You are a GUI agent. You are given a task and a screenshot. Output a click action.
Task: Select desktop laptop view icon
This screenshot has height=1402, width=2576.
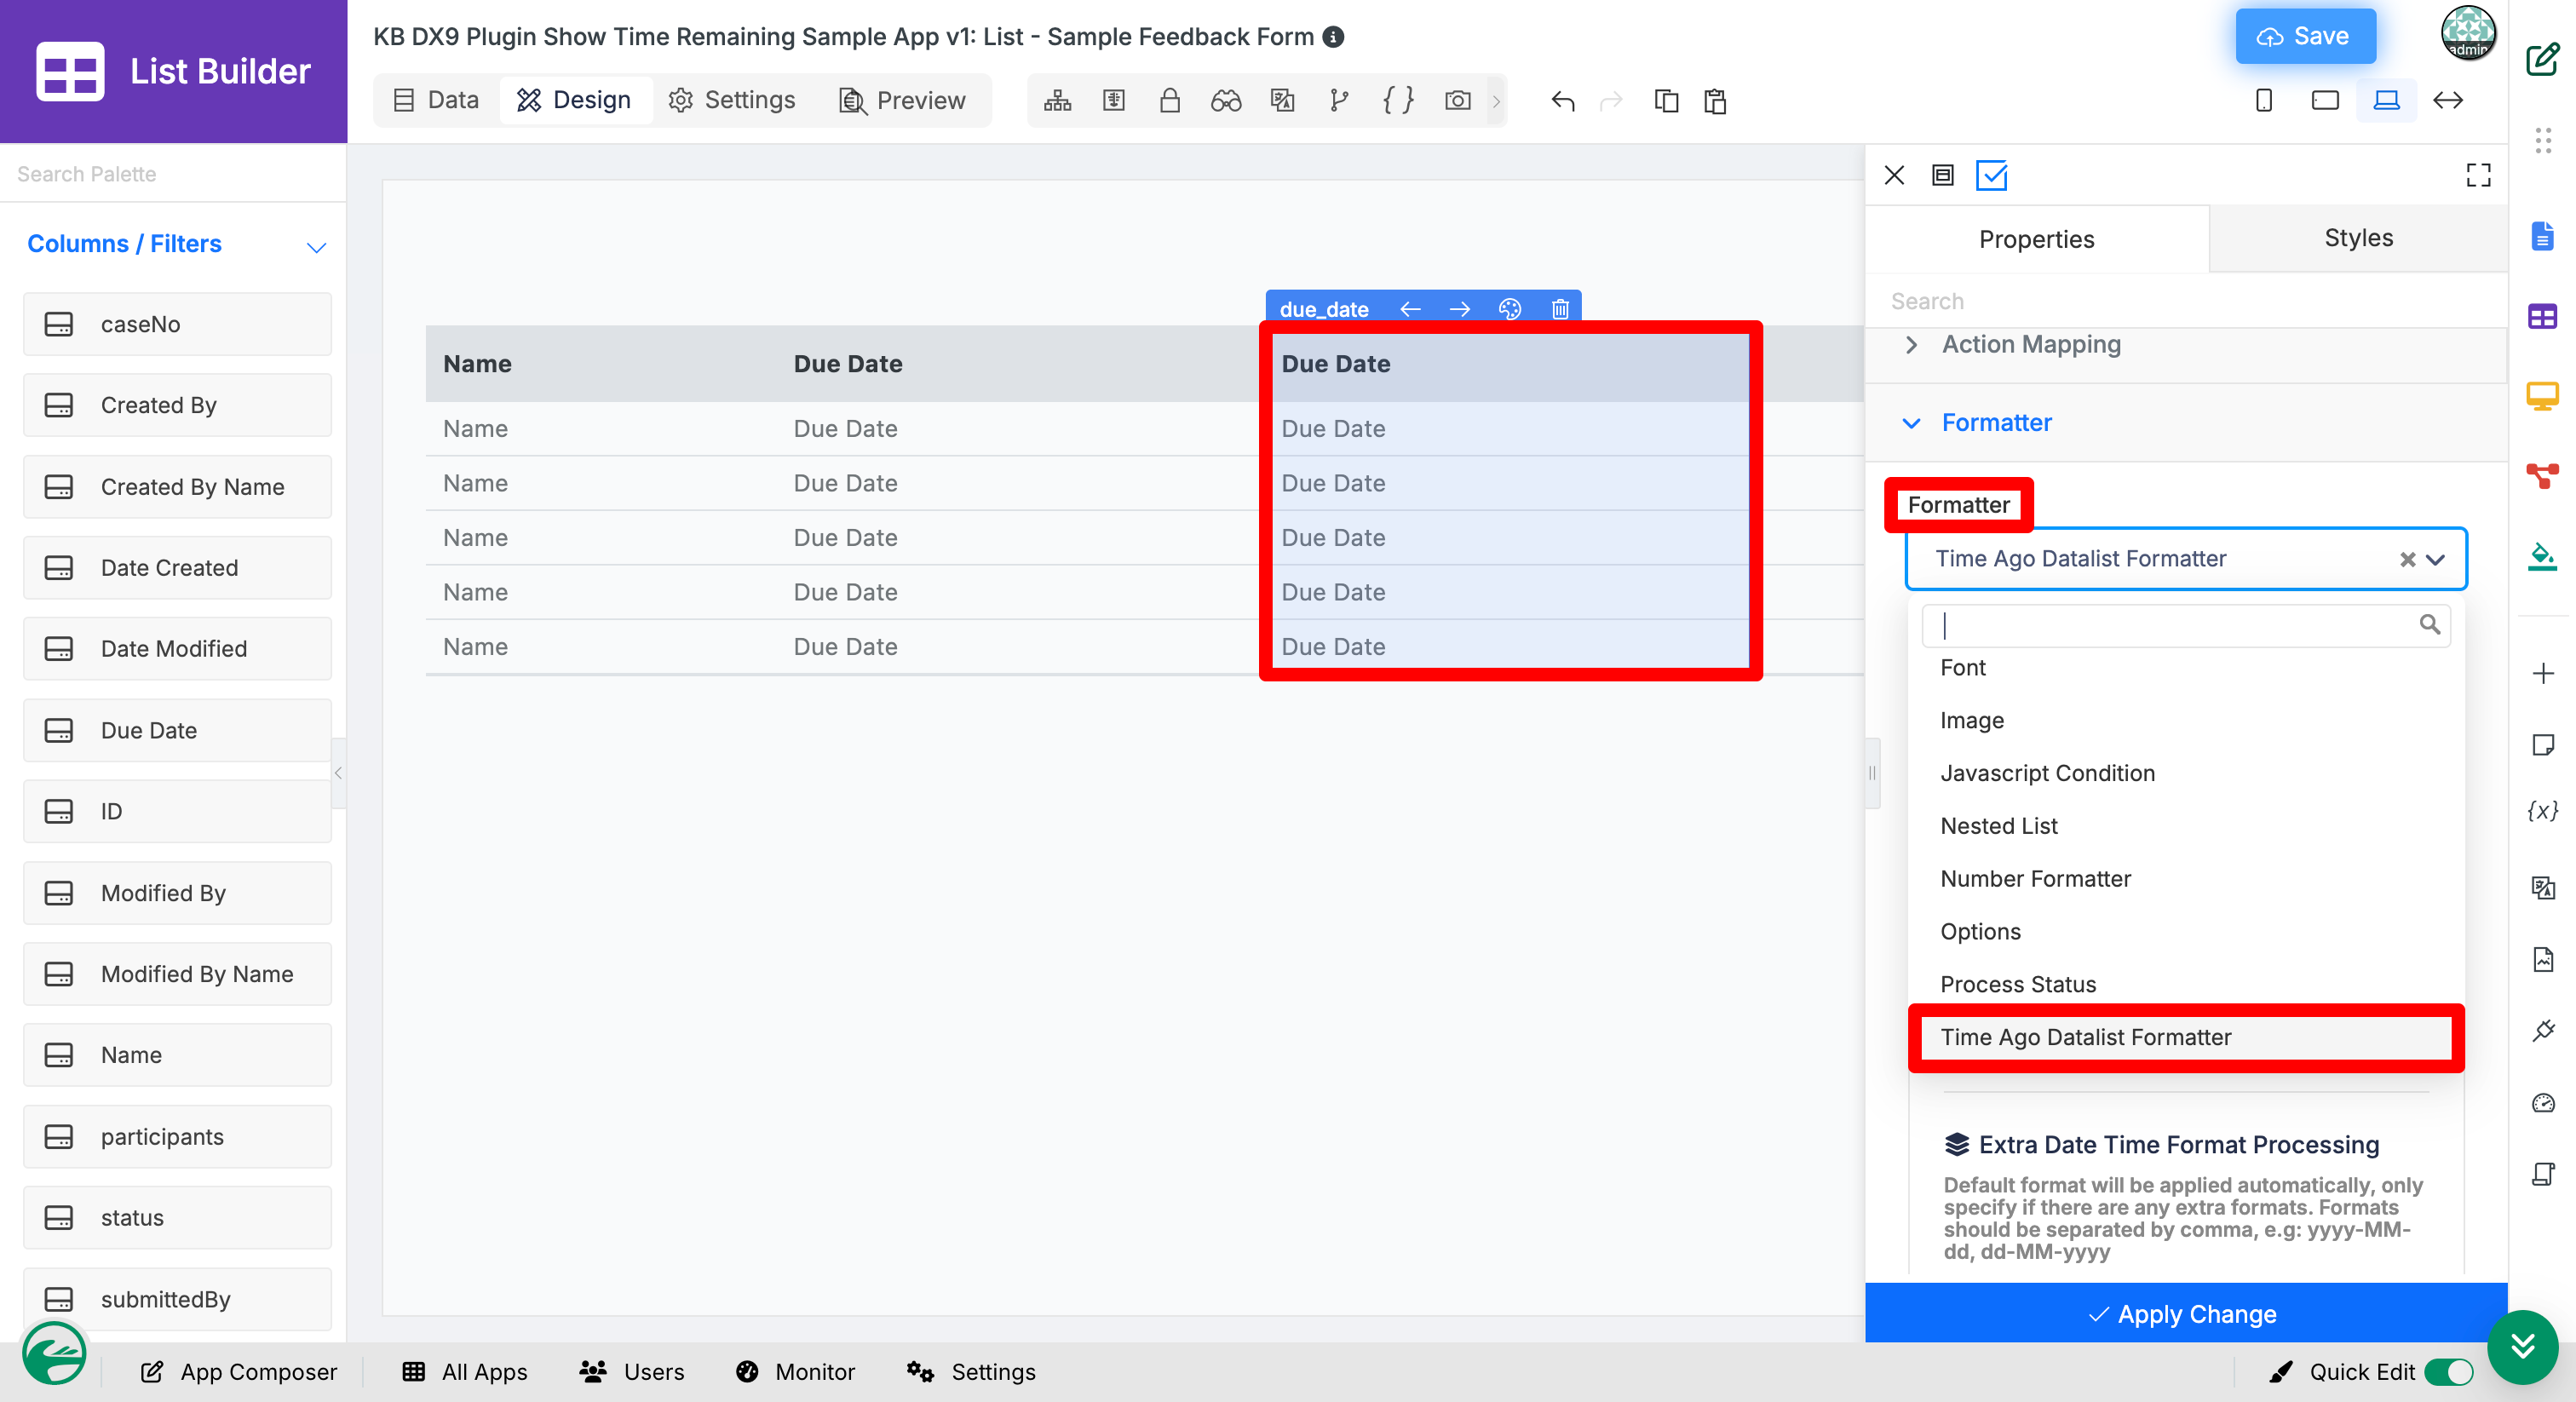[2386, 100]
